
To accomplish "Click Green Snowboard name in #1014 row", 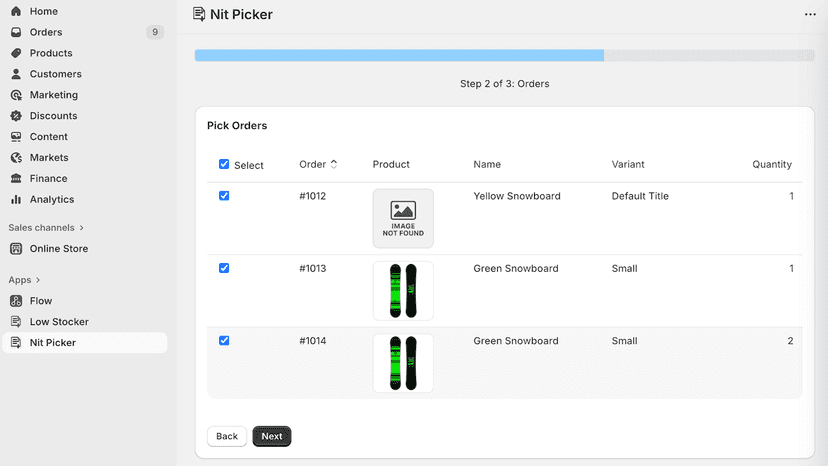I will click(516, 341).
